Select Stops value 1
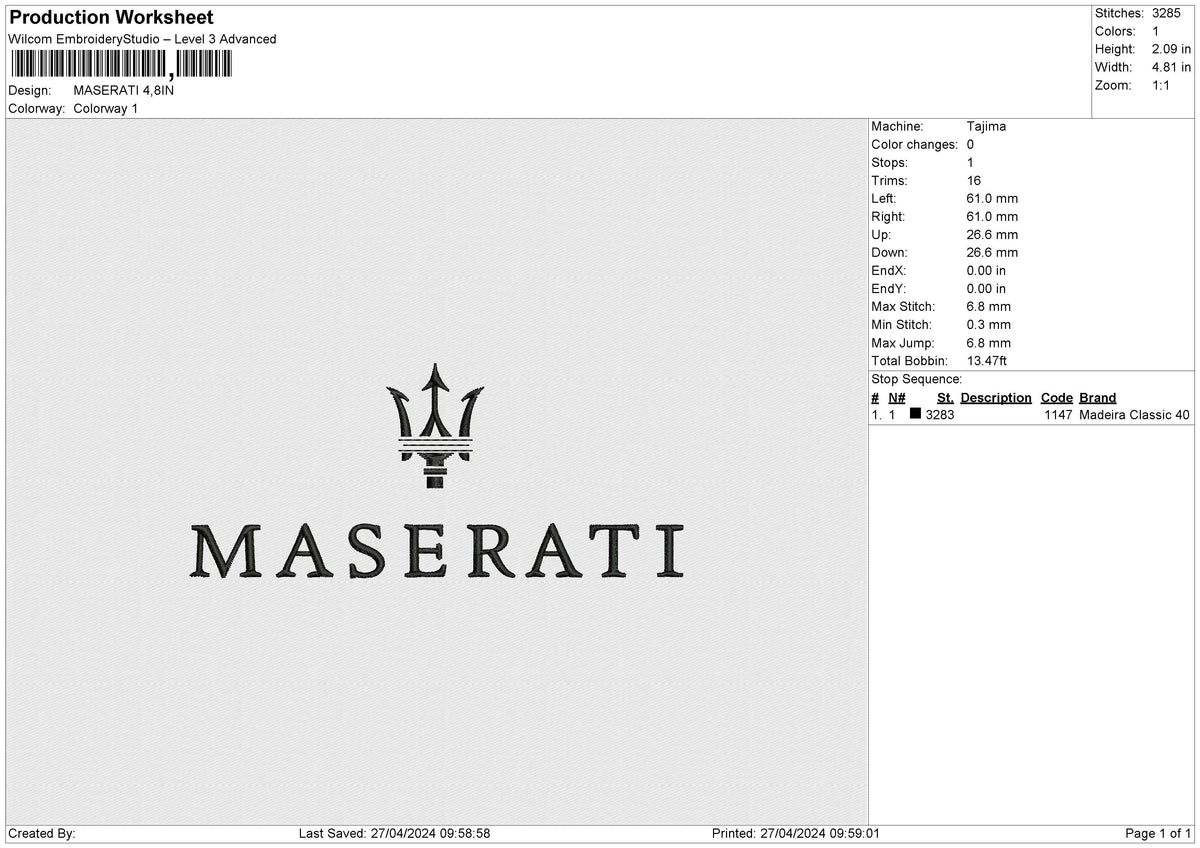 click(970, 162)
